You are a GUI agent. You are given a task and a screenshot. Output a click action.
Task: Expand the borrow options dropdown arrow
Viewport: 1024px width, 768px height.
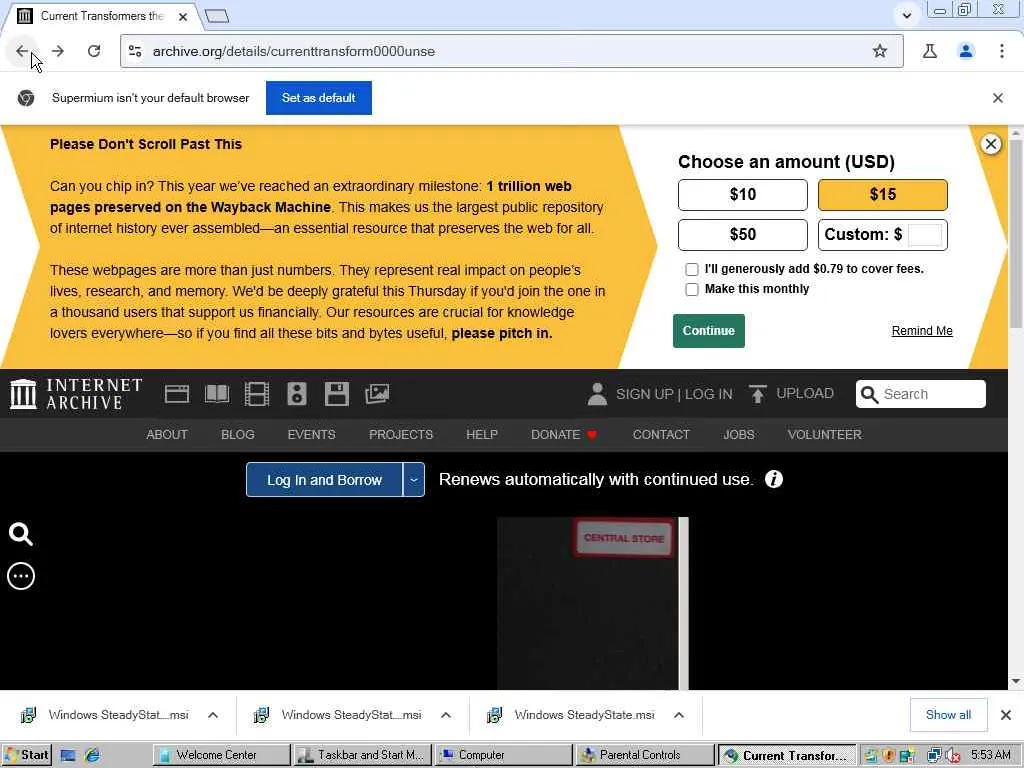pyautogui.click(x=414, y=480)
